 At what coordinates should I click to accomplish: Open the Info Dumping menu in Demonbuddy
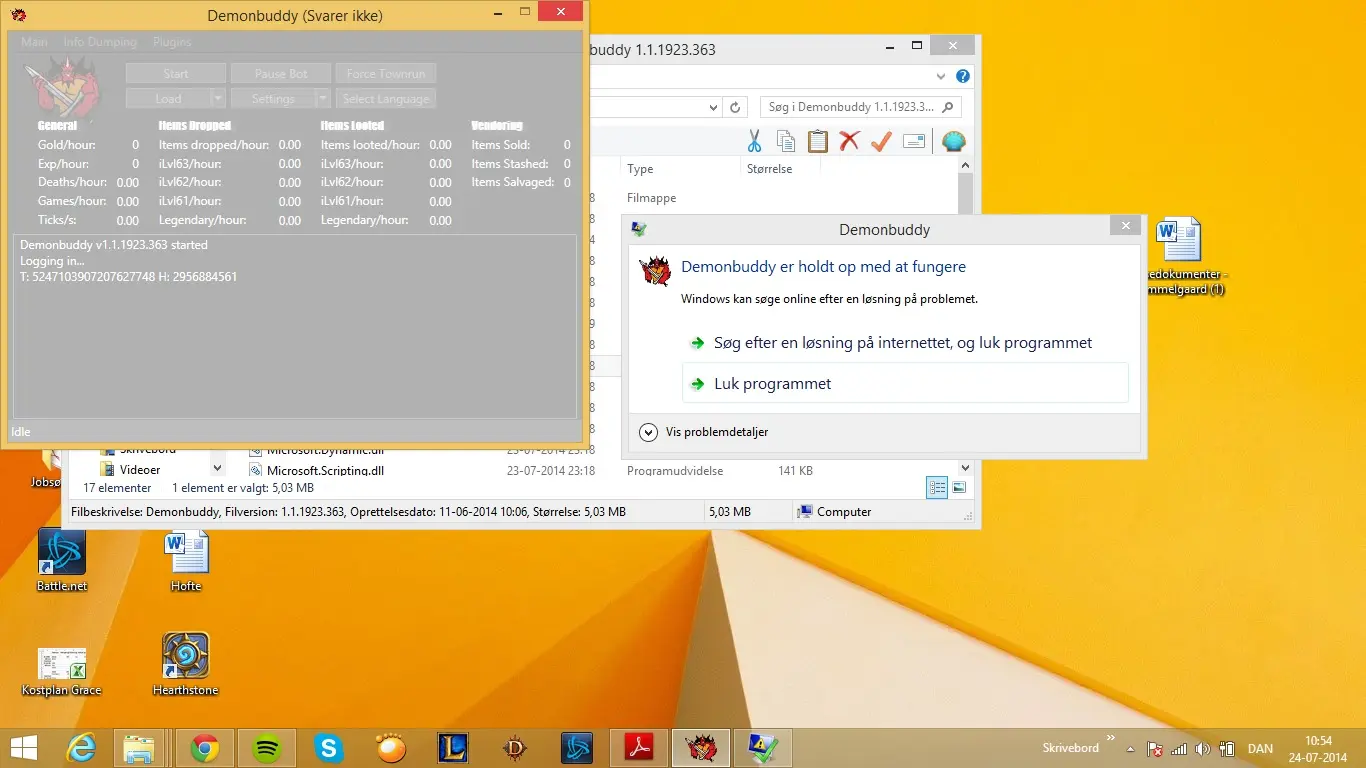click(x=100, y=42)
